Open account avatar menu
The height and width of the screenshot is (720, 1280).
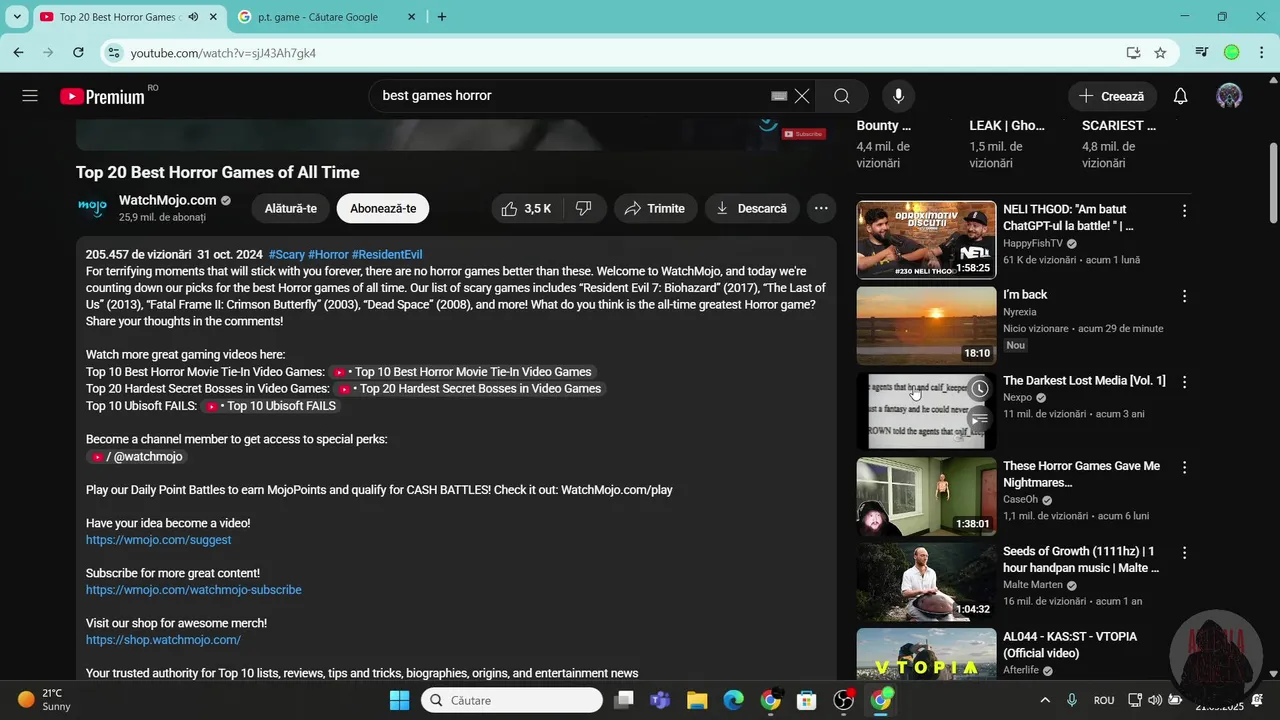tap(1229, 96)
